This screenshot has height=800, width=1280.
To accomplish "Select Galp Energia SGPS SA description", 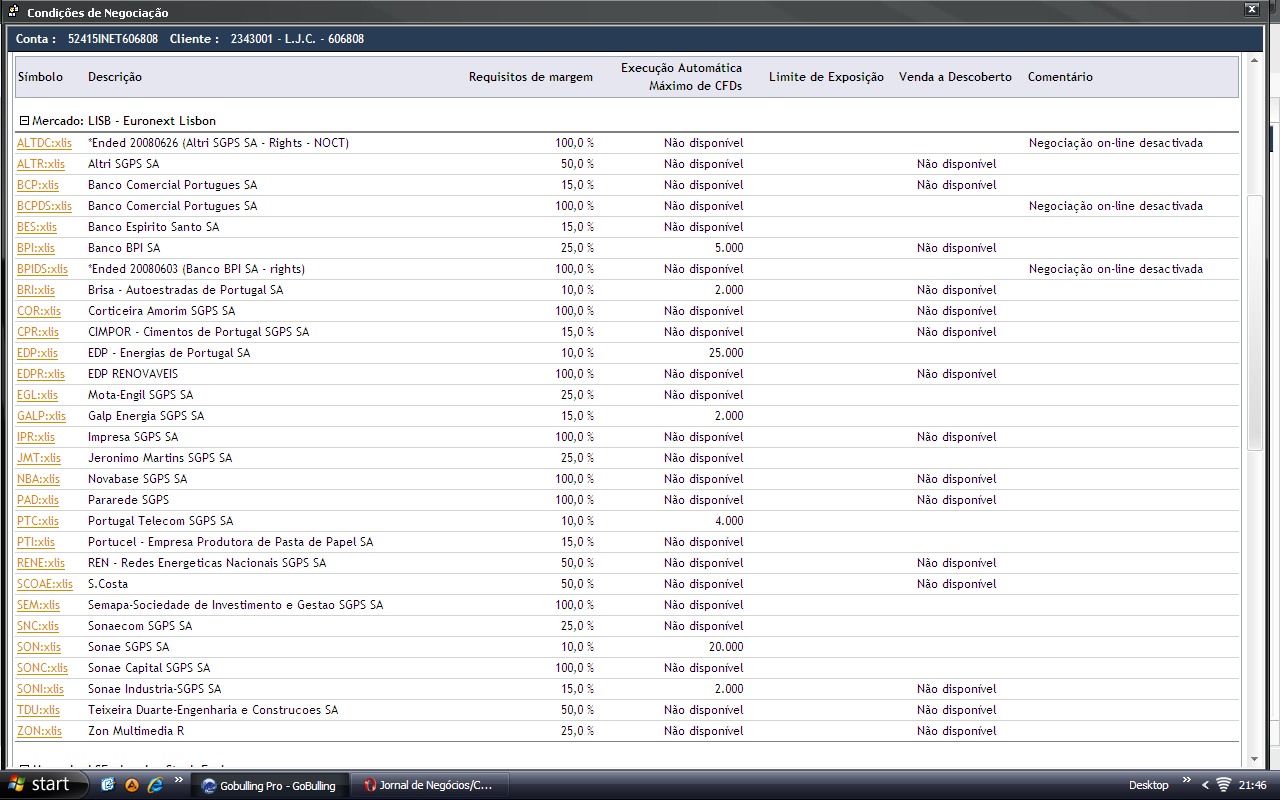I will [x=146, y=416].
